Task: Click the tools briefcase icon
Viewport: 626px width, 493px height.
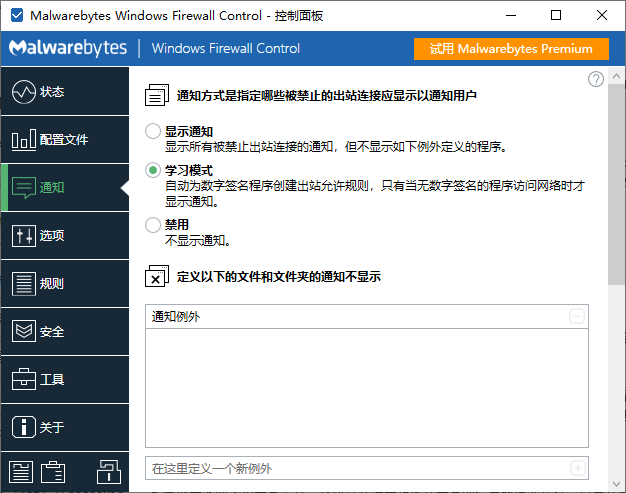Action: (24, 379)
